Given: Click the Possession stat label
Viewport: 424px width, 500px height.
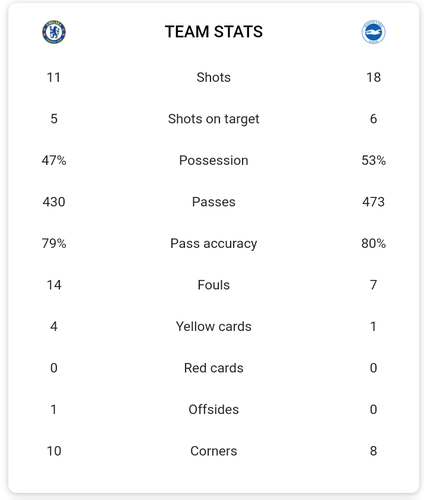Looking at the screenshot, I should coord(214,160).
